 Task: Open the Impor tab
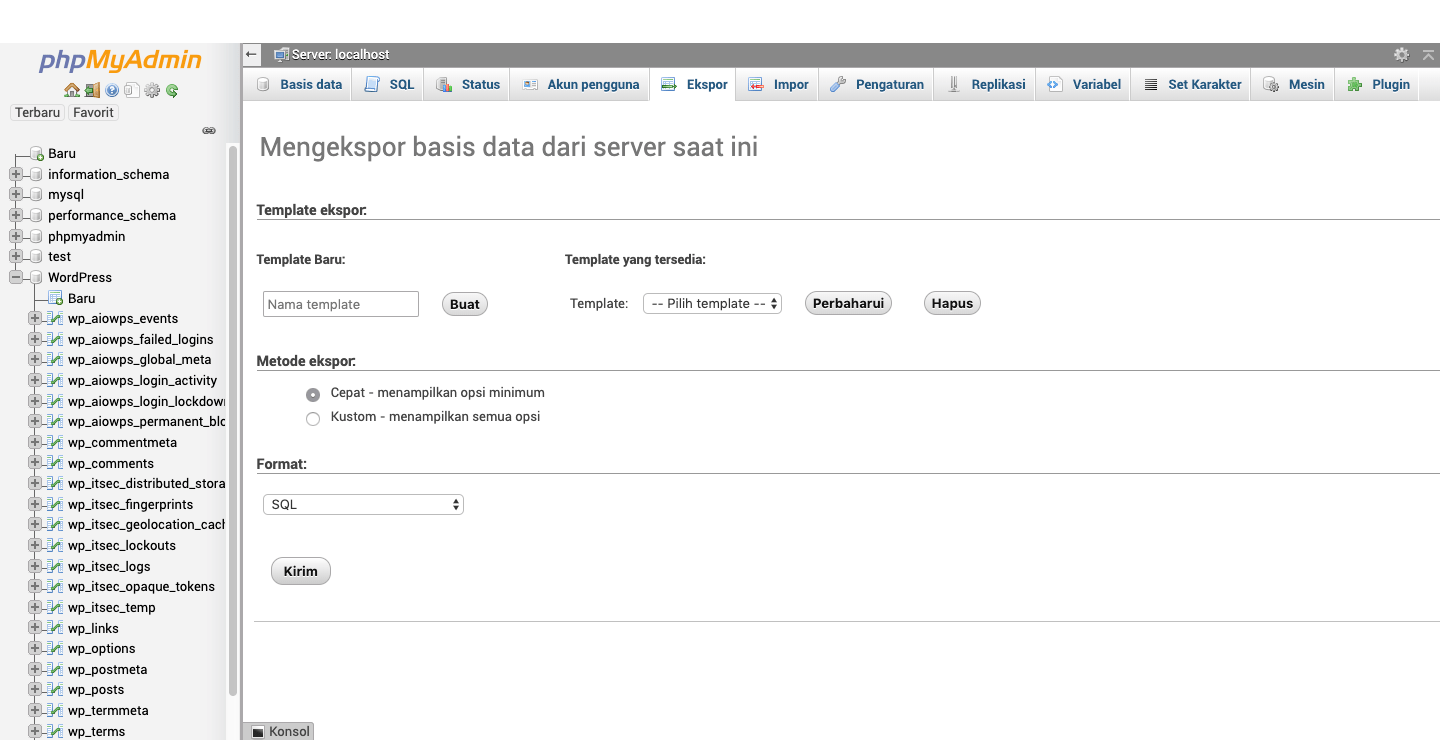(778, 85)
